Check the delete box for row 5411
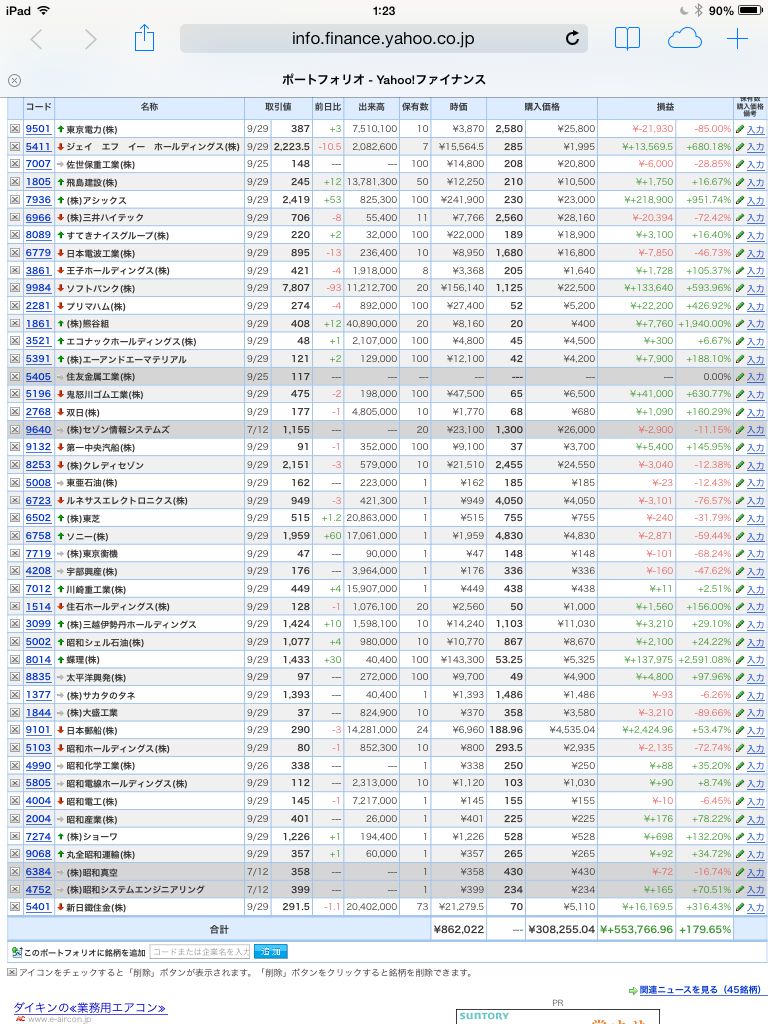This screenshot has width=768, height=1024. tap(14, 147)
